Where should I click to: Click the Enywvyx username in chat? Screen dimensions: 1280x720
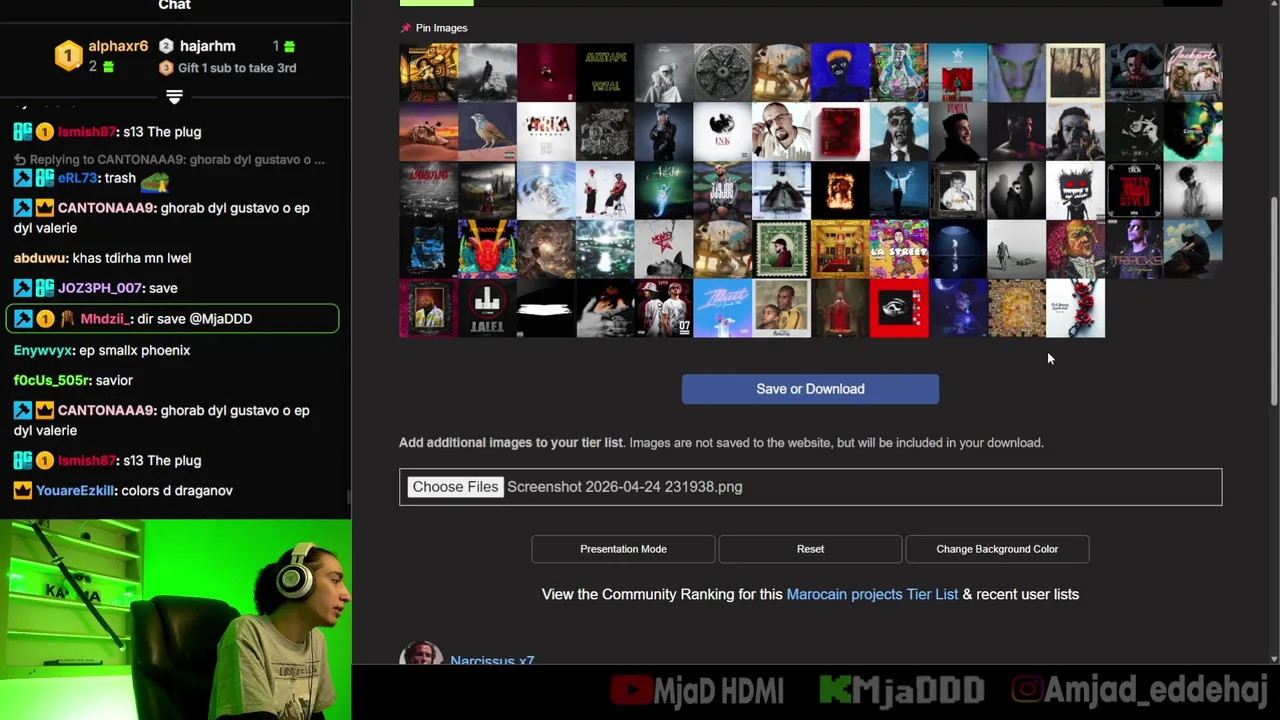click(43, 351)
